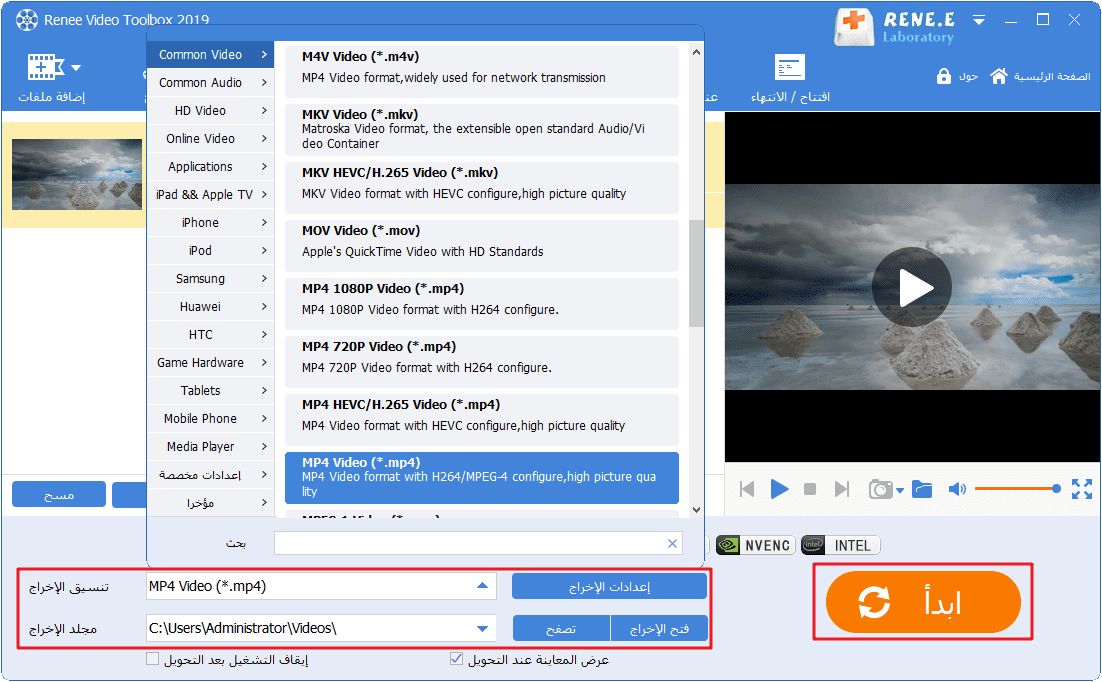Click the lock icon beside حول
The image size is (1102, 682).
point(943,76)
